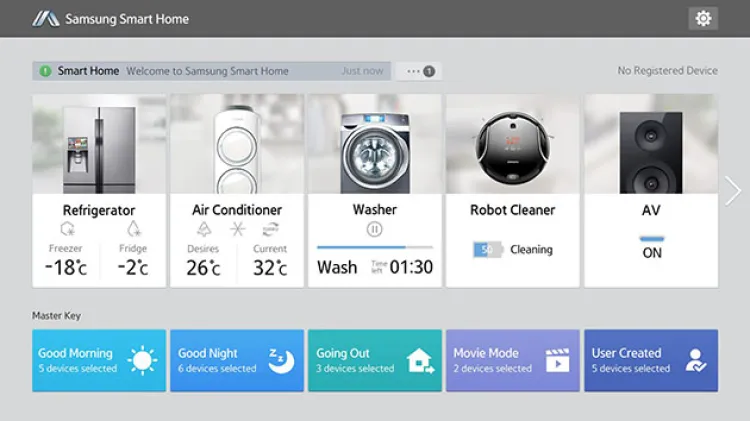750x421 pixels.
Task: Open the Refrigerator device image
Action: tap(99, 144)
